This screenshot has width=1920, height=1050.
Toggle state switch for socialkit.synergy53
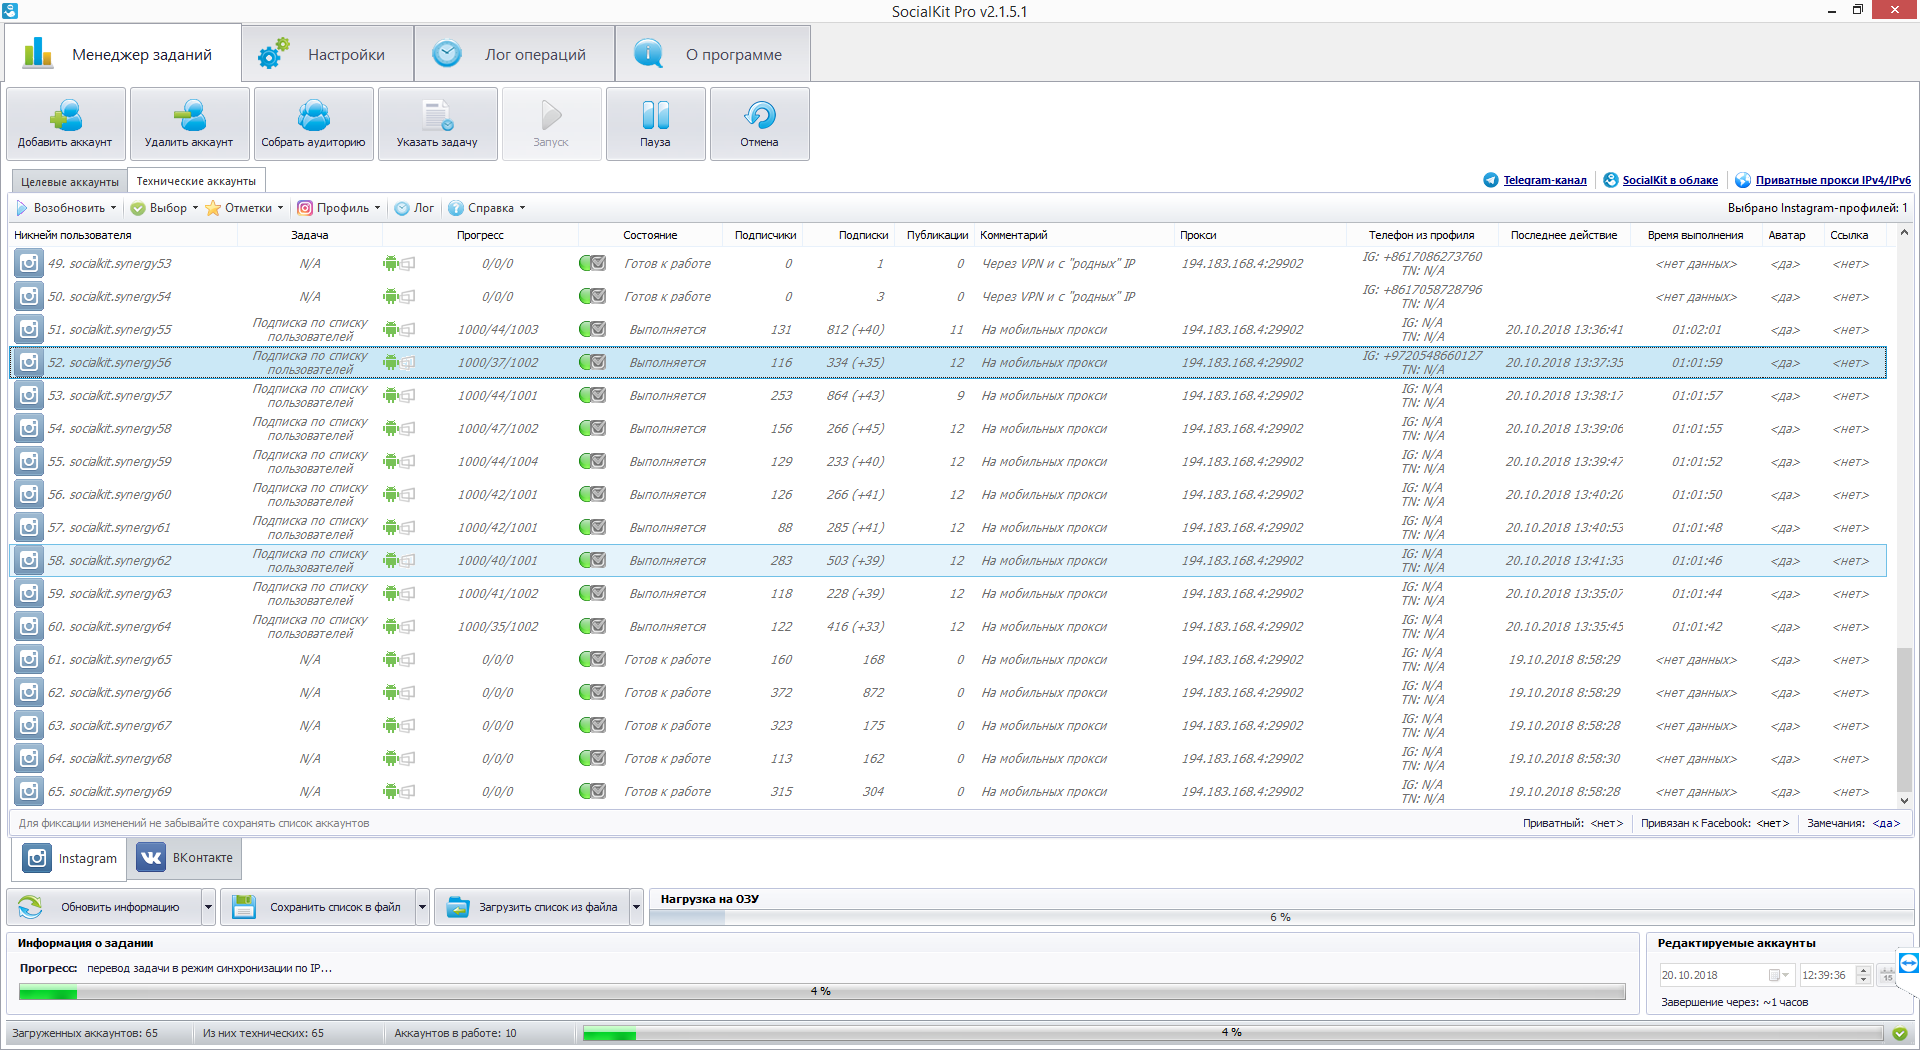(x=592, y=264)
